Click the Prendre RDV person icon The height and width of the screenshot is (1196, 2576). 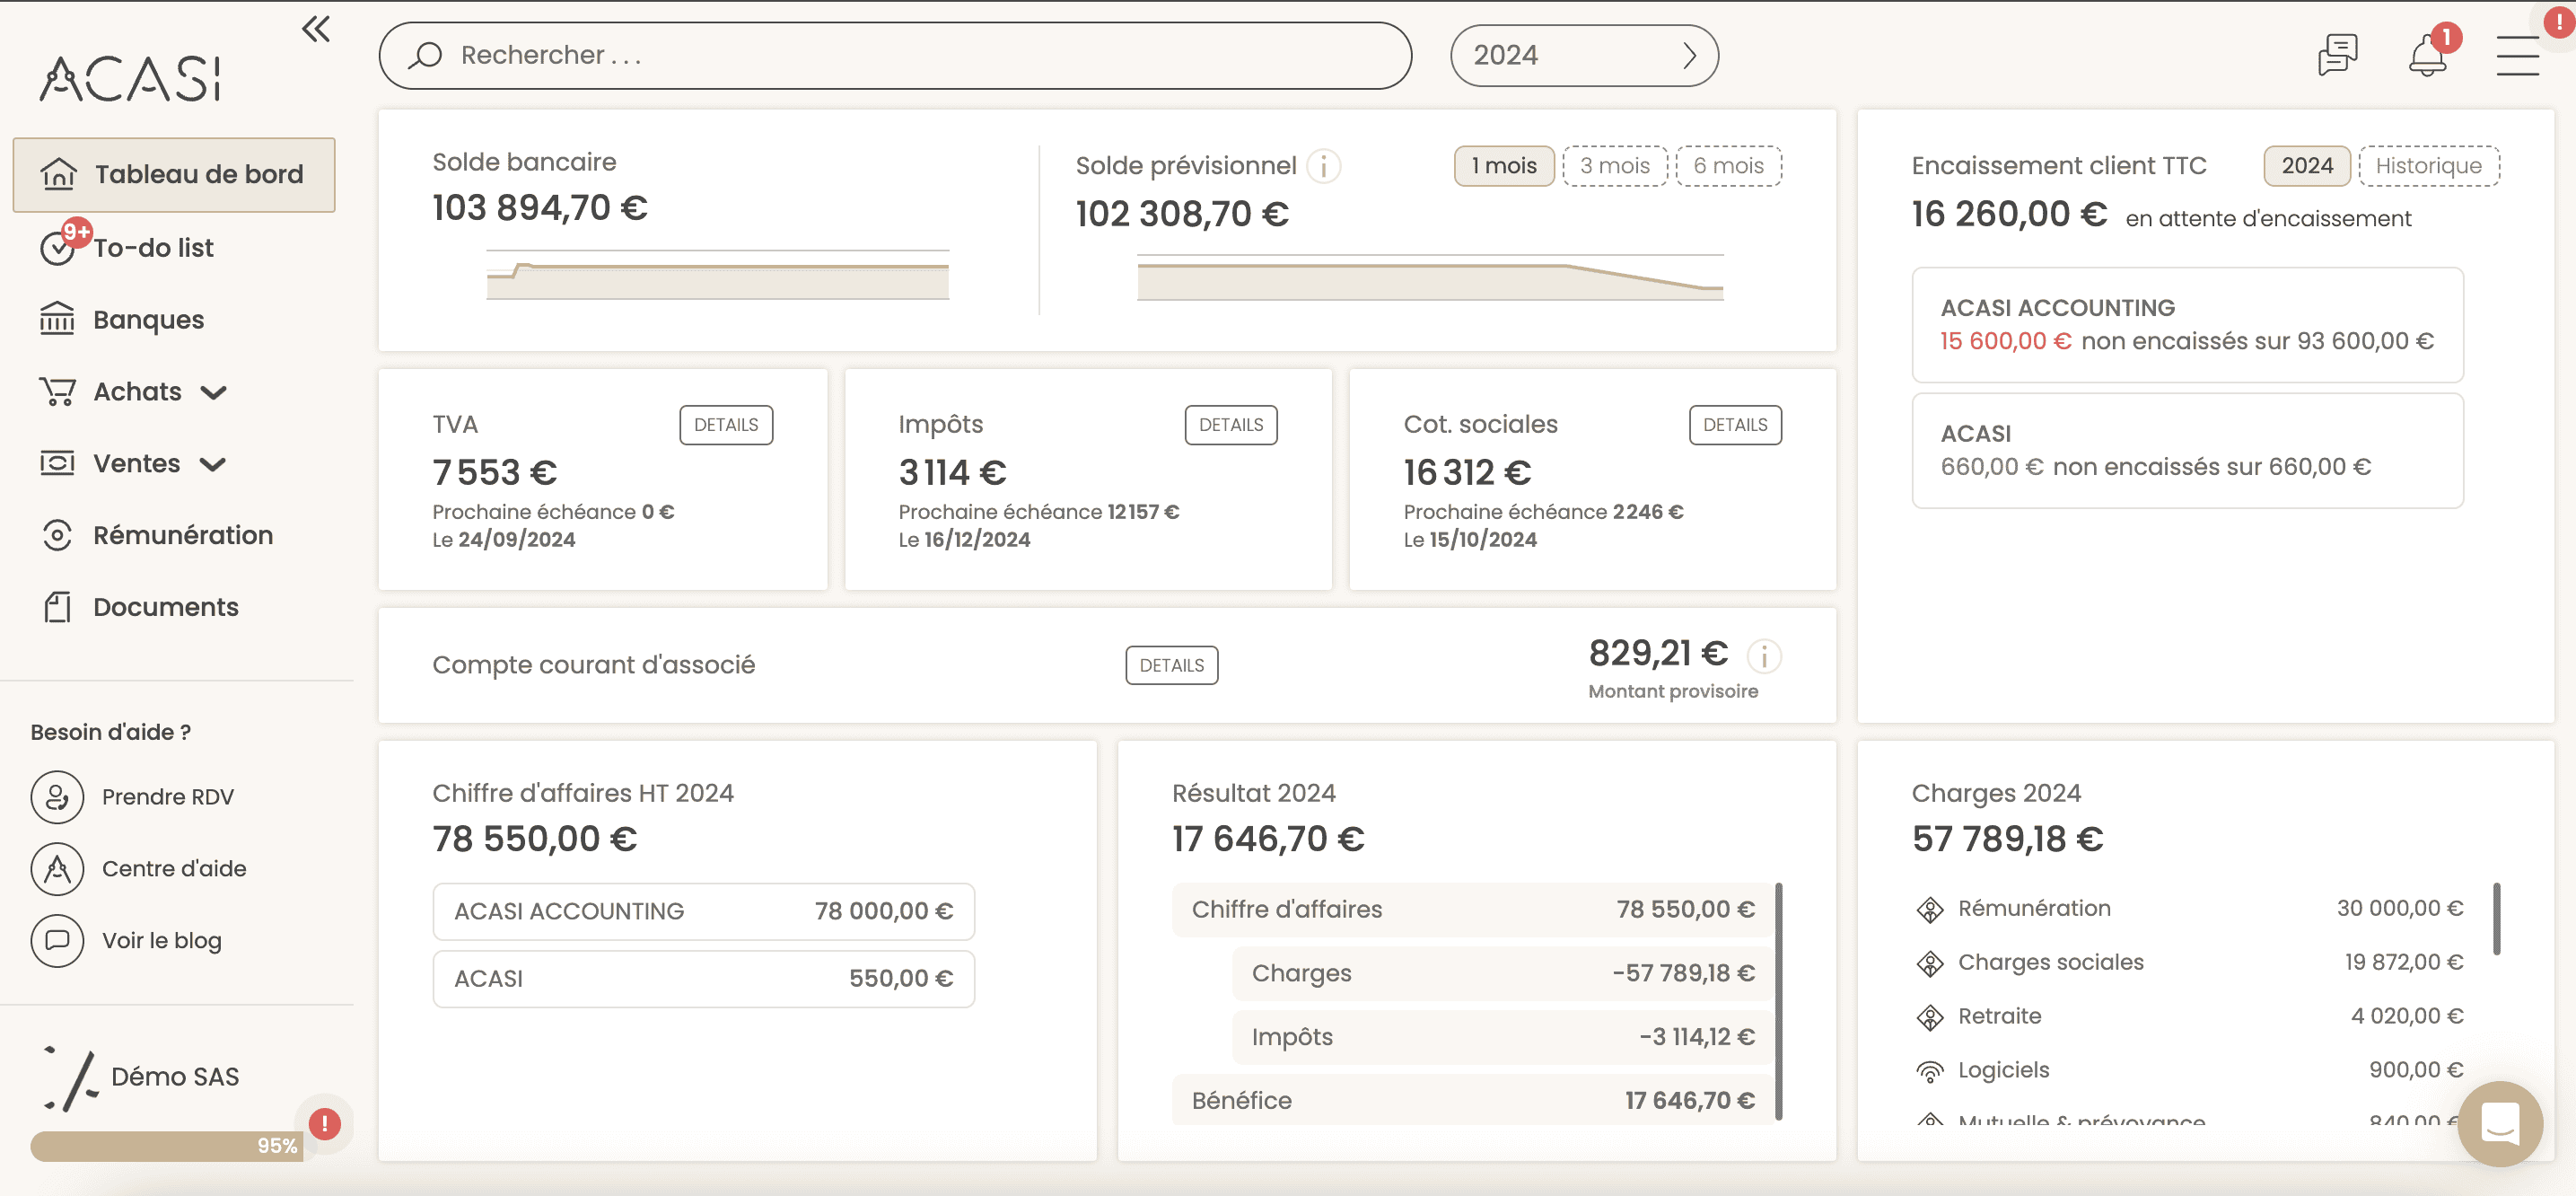point(57,797)
